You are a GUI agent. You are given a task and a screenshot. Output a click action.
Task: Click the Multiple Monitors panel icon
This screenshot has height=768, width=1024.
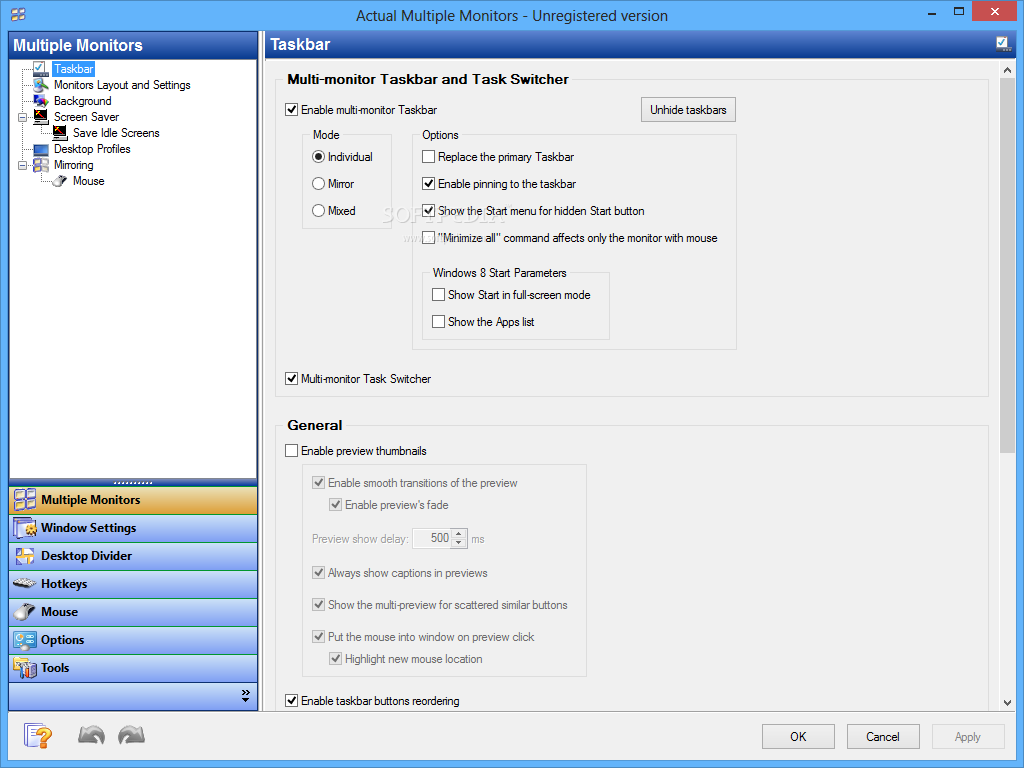25,500
